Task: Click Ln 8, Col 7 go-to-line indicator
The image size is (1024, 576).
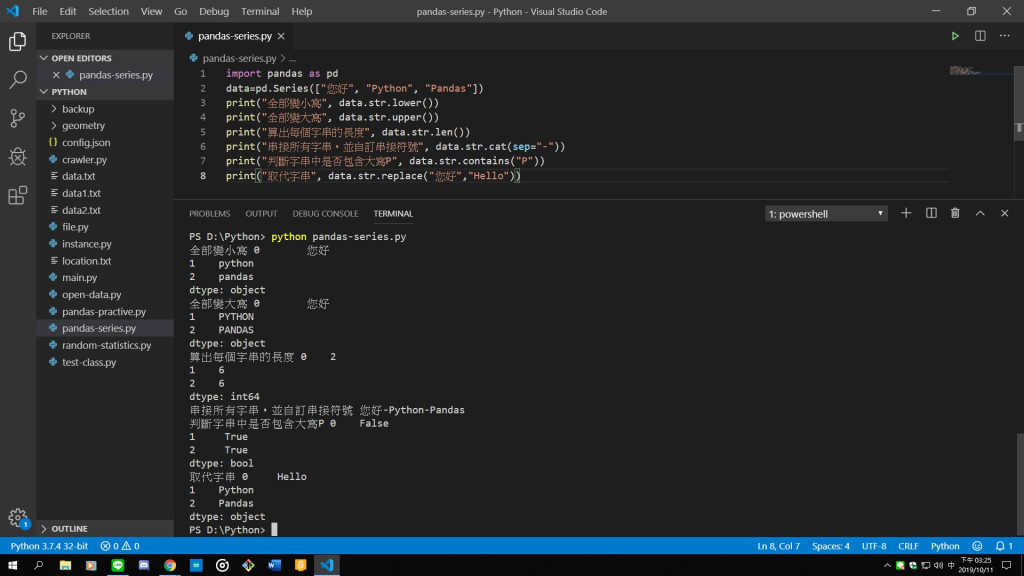Action: [778, 546]
